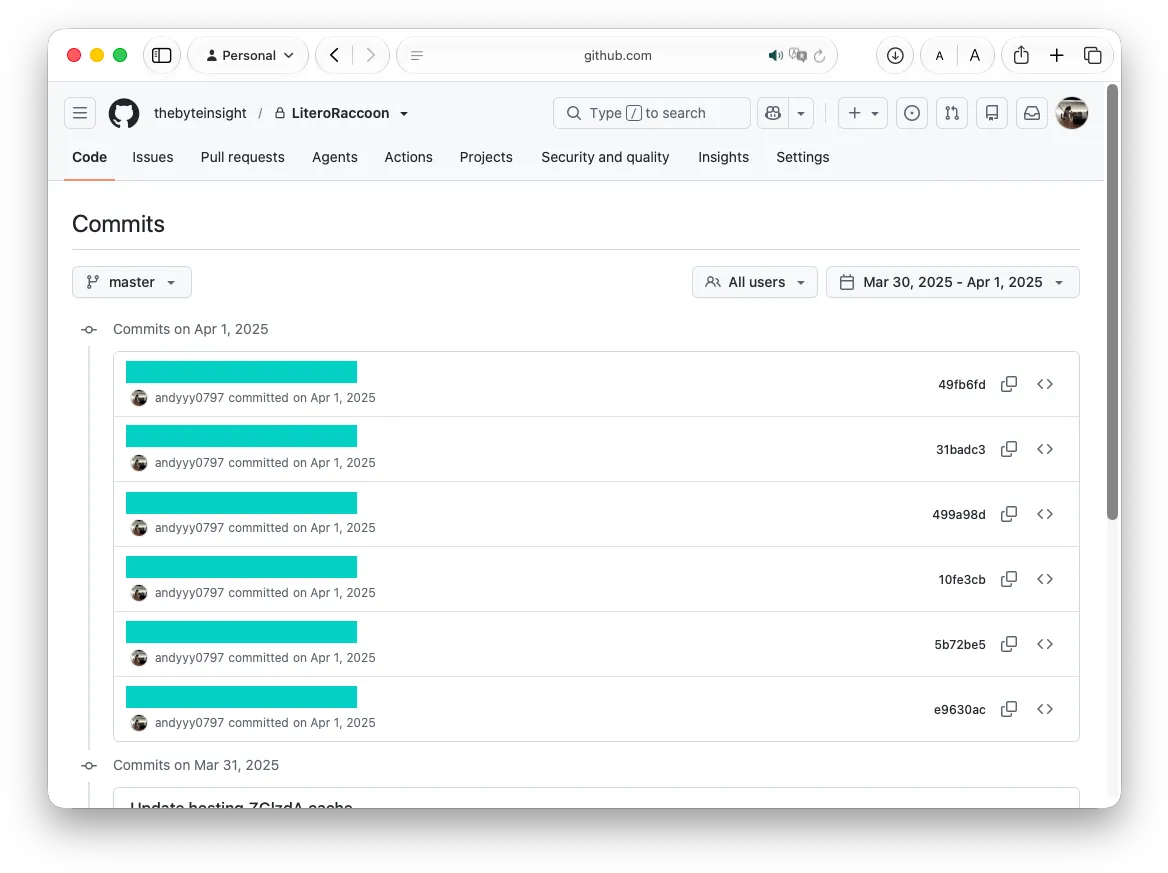Open the repositories icon in header
Viewport: 1168px width, 873px height.
click(992, 113)
